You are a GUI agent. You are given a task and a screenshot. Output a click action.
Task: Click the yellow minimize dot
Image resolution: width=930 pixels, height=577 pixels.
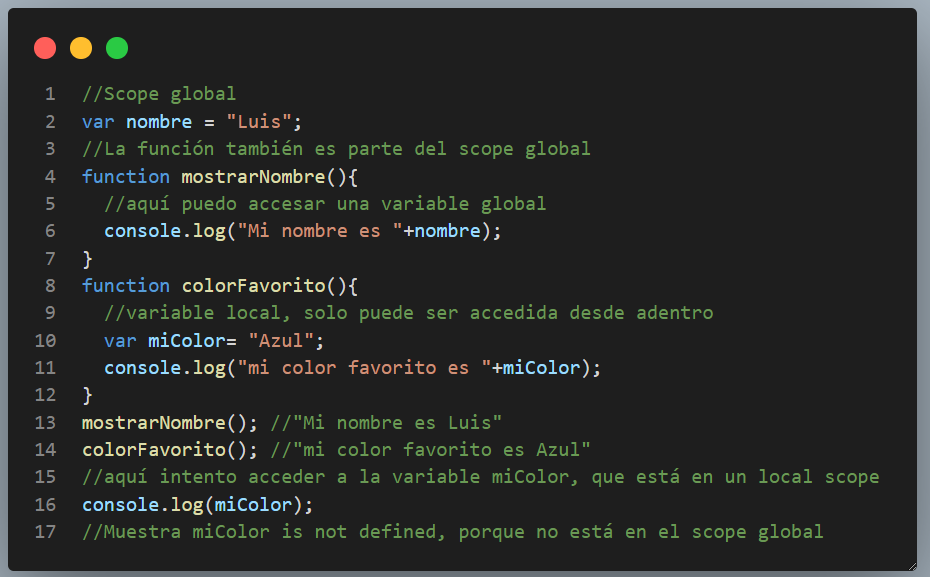tap(80, 47)
